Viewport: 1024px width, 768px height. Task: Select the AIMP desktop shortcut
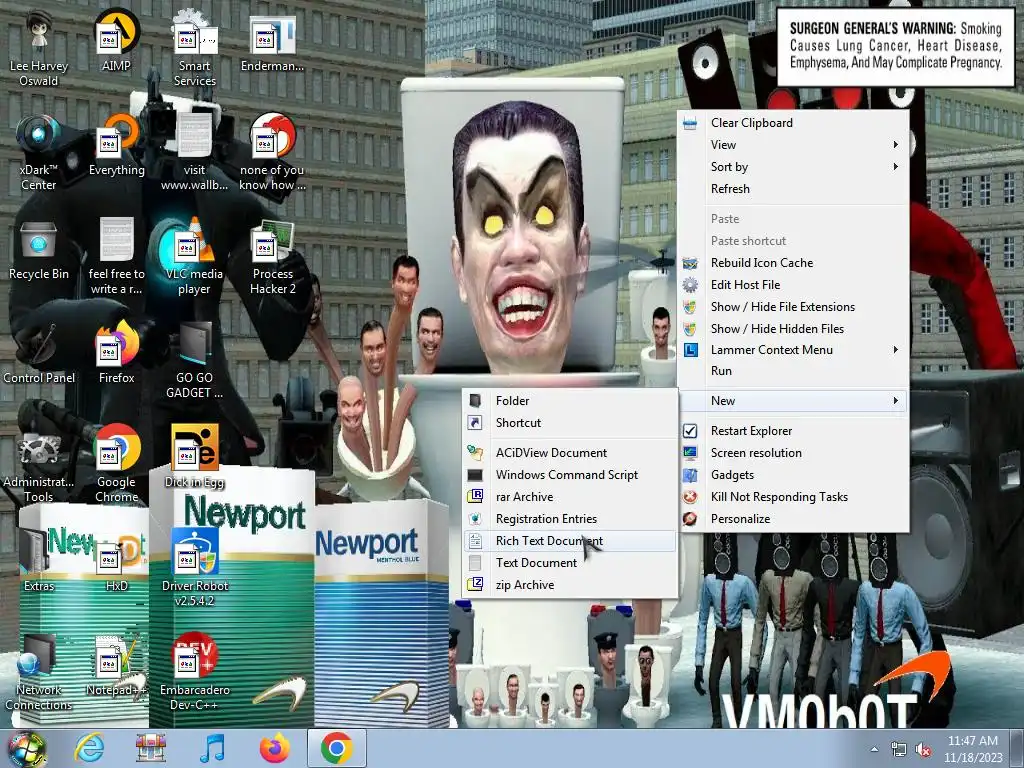pyautogui.click(x=116, y=41)
